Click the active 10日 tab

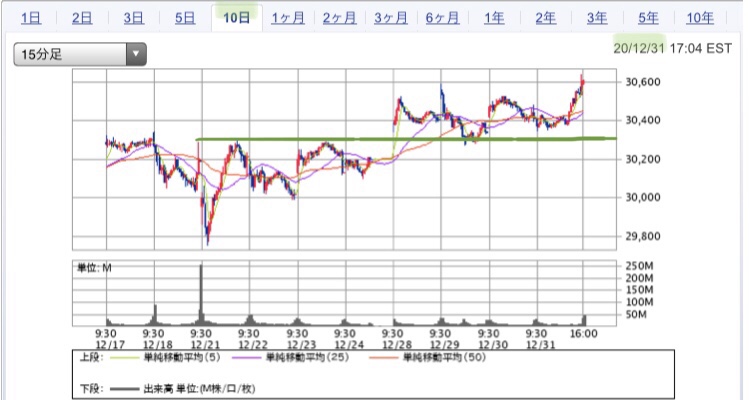point(237,17)
